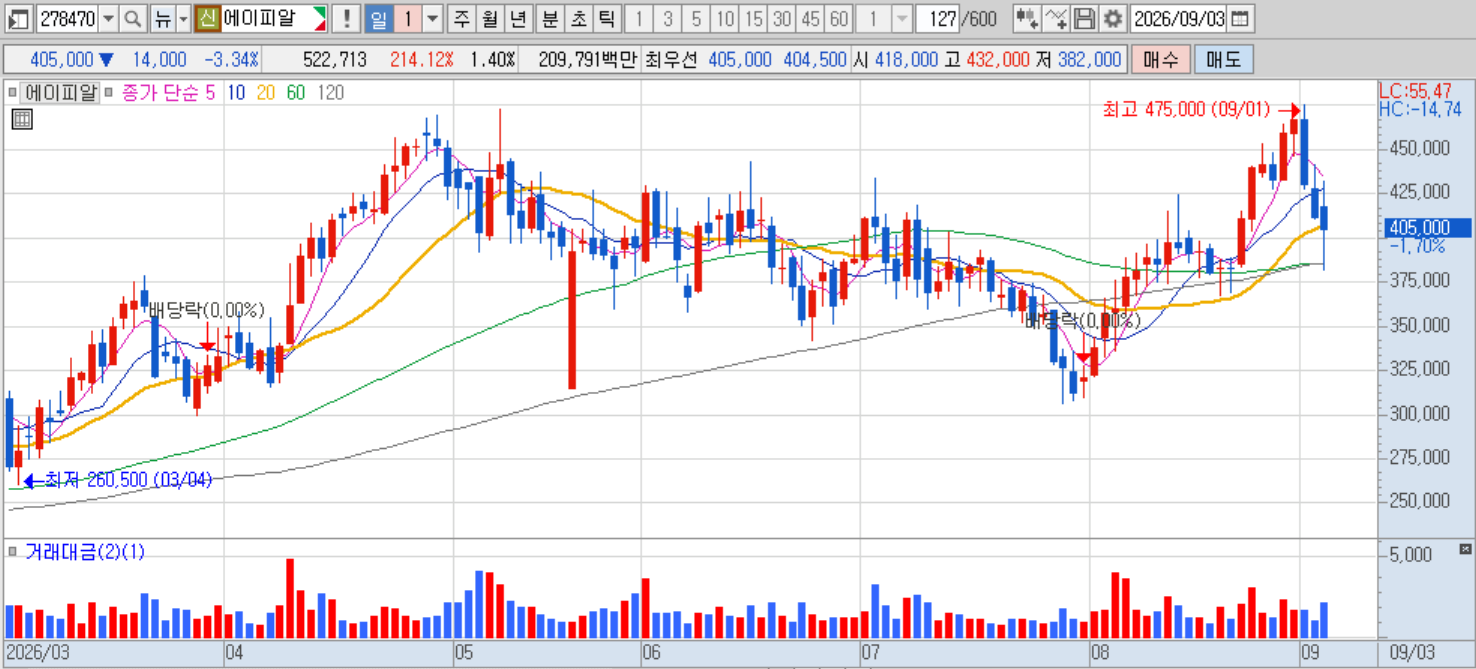Select the 15 interval button
This screenshot has width=1476, height=669.
point(754,18)
